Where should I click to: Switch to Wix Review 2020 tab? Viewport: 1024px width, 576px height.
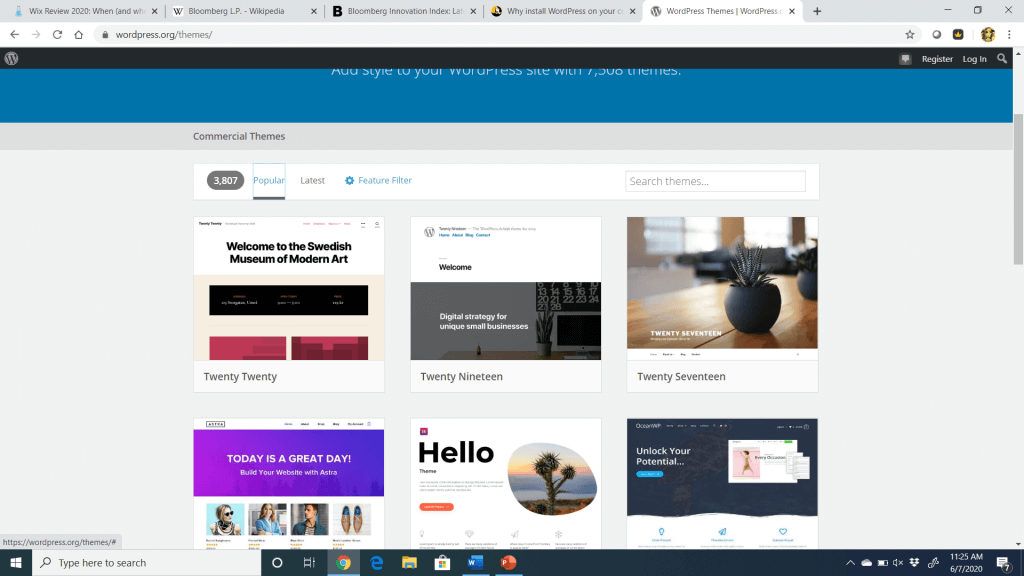[86, 11]
